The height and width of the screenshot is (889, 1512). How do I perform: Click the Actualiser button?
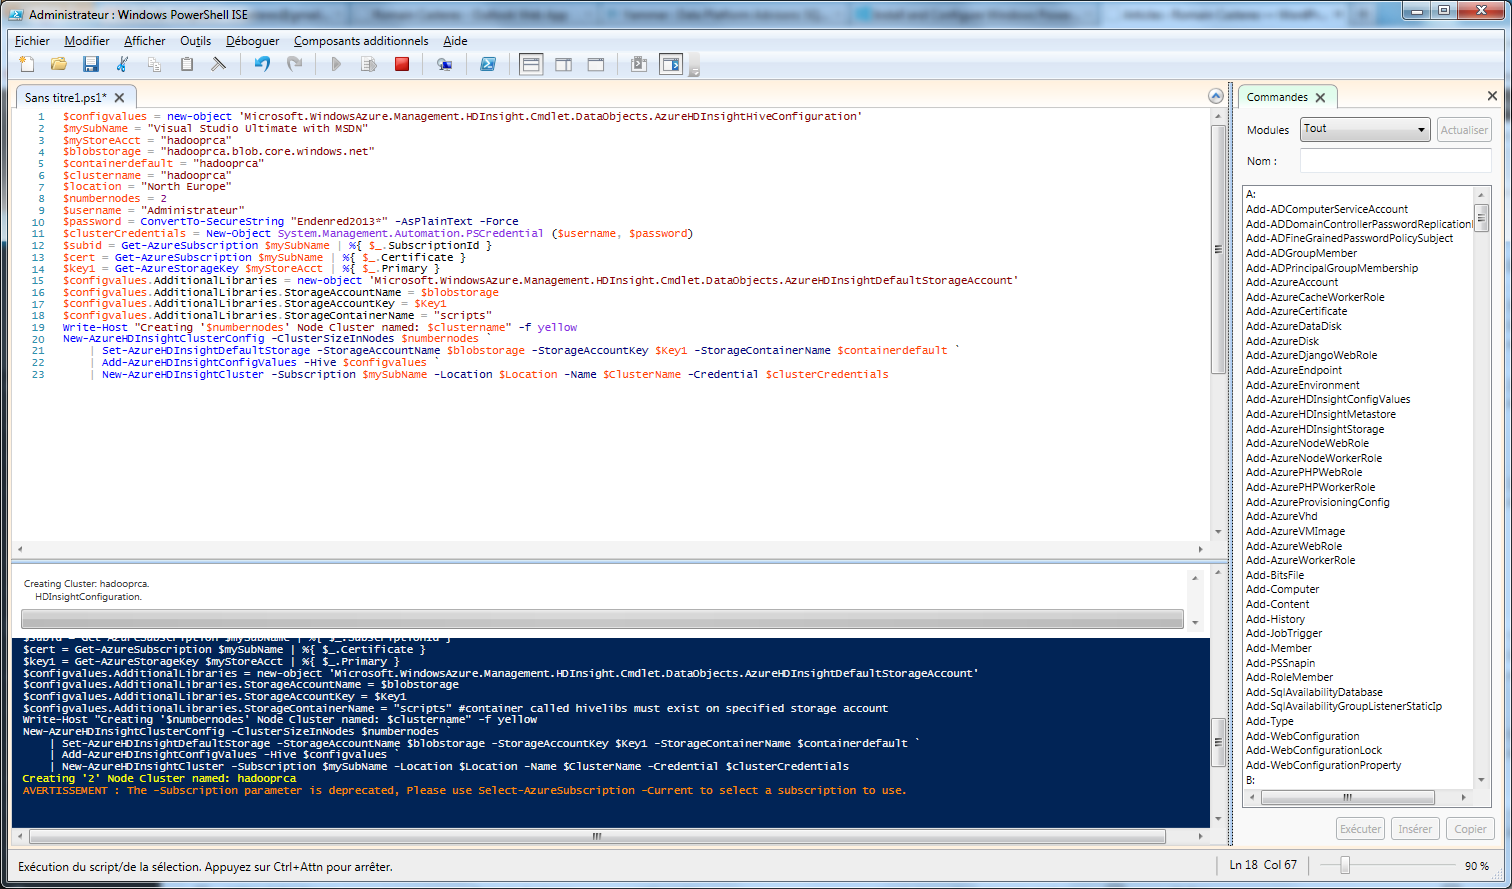pos(1463,129)
